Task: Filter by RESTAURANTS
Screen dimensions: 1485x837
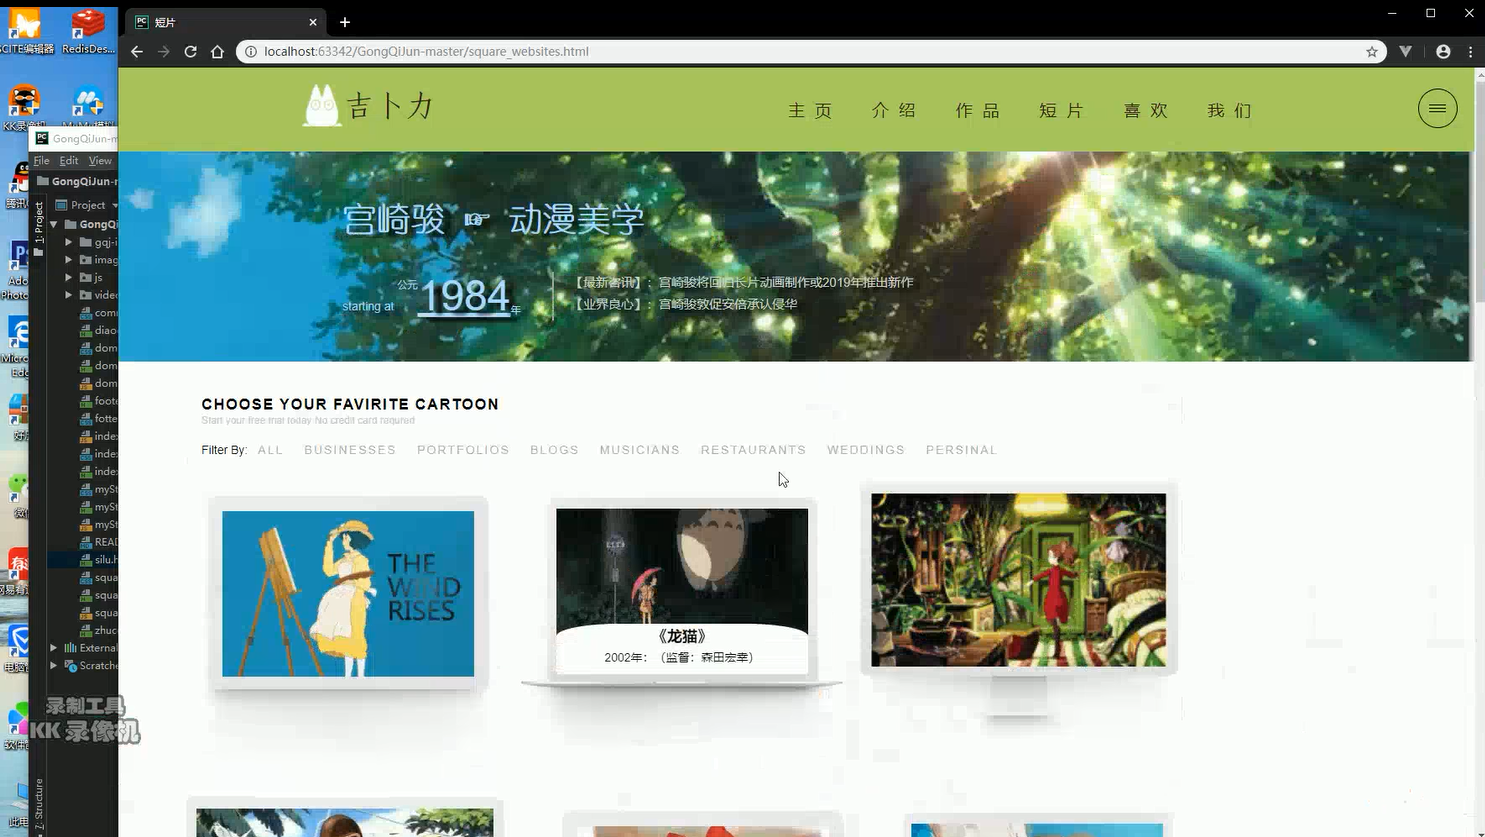Action: [x=753, y=450]
